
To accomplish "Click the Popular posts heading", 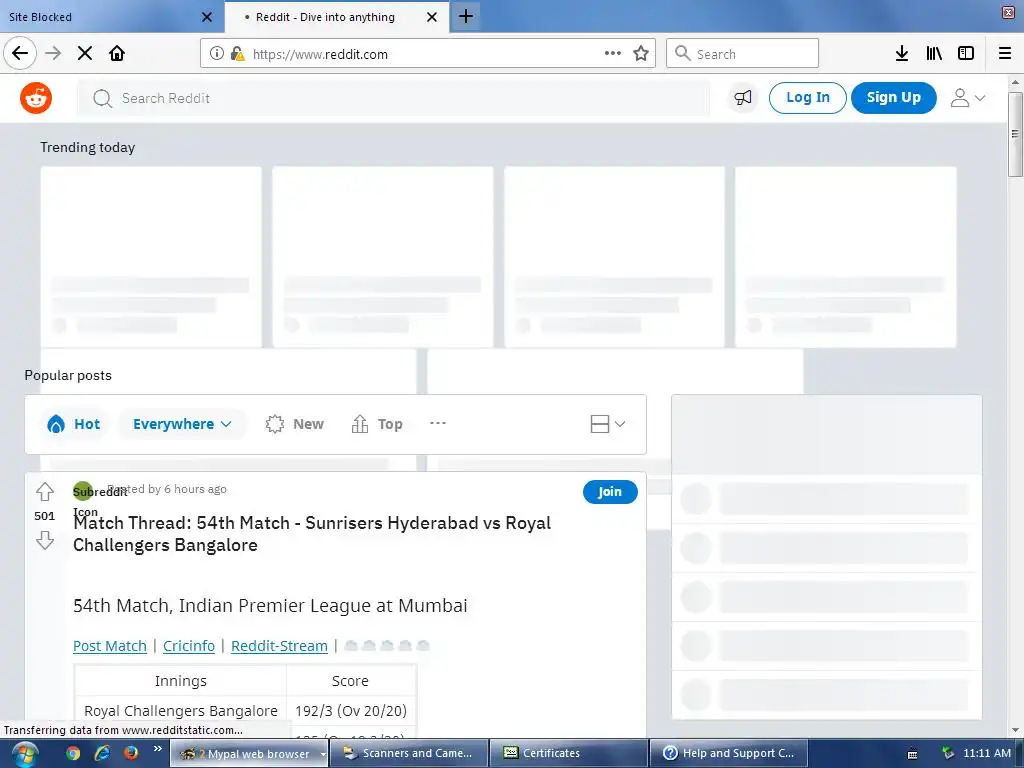I will coord(68,375).
